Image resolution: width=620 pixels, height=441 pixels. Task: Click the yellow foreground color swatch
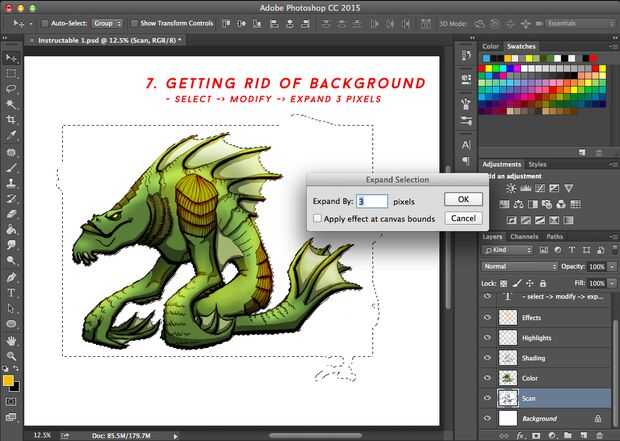click(x=8, y=380)
